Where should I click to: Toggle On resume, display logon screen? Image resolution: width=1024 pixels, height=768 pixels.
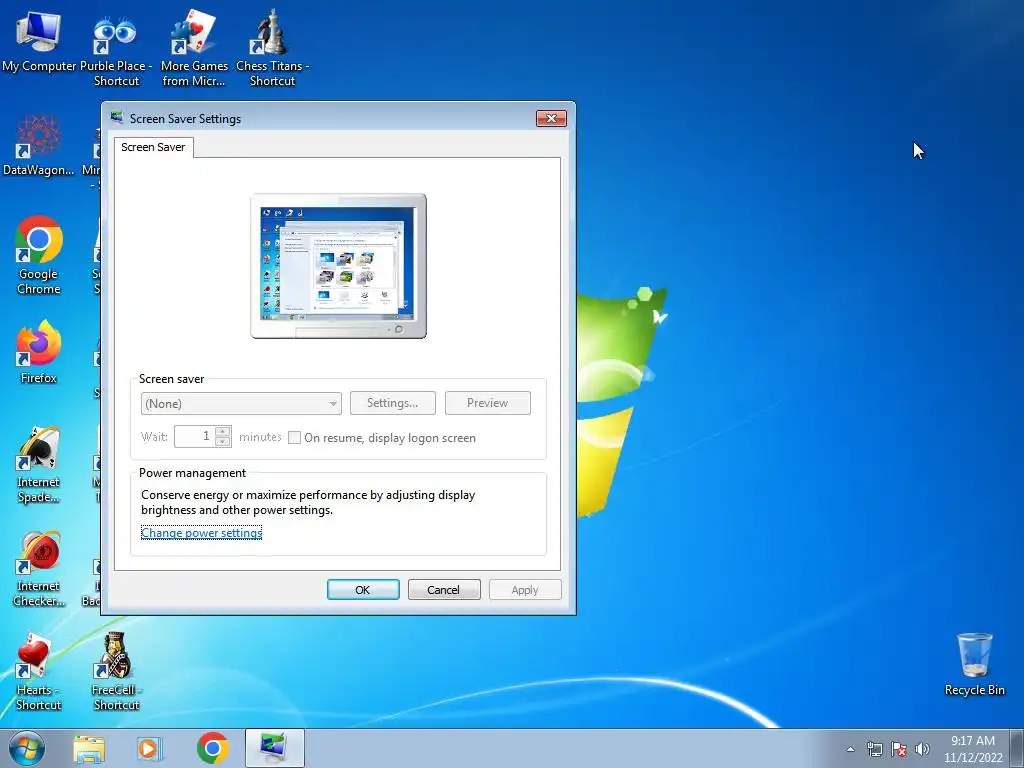[x=295, y=438]
